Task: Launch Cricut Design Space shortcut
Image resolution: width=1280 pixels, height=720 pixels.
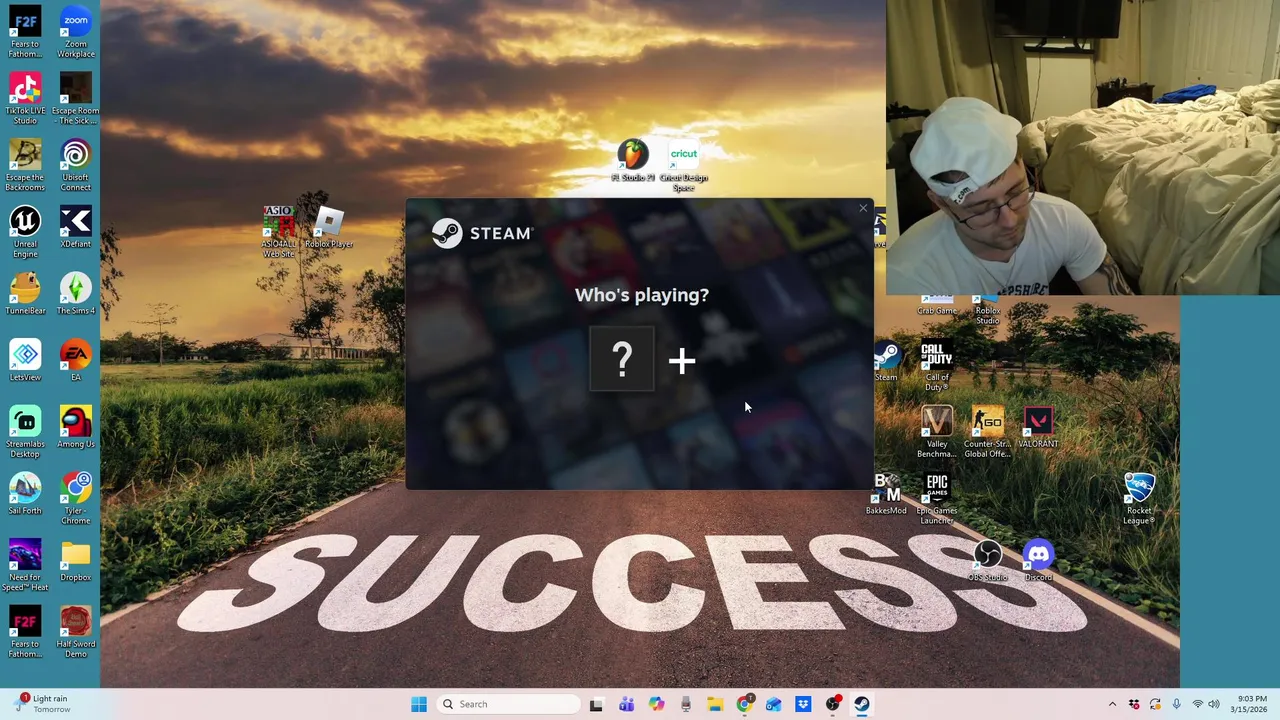Action: pos(683,166)
